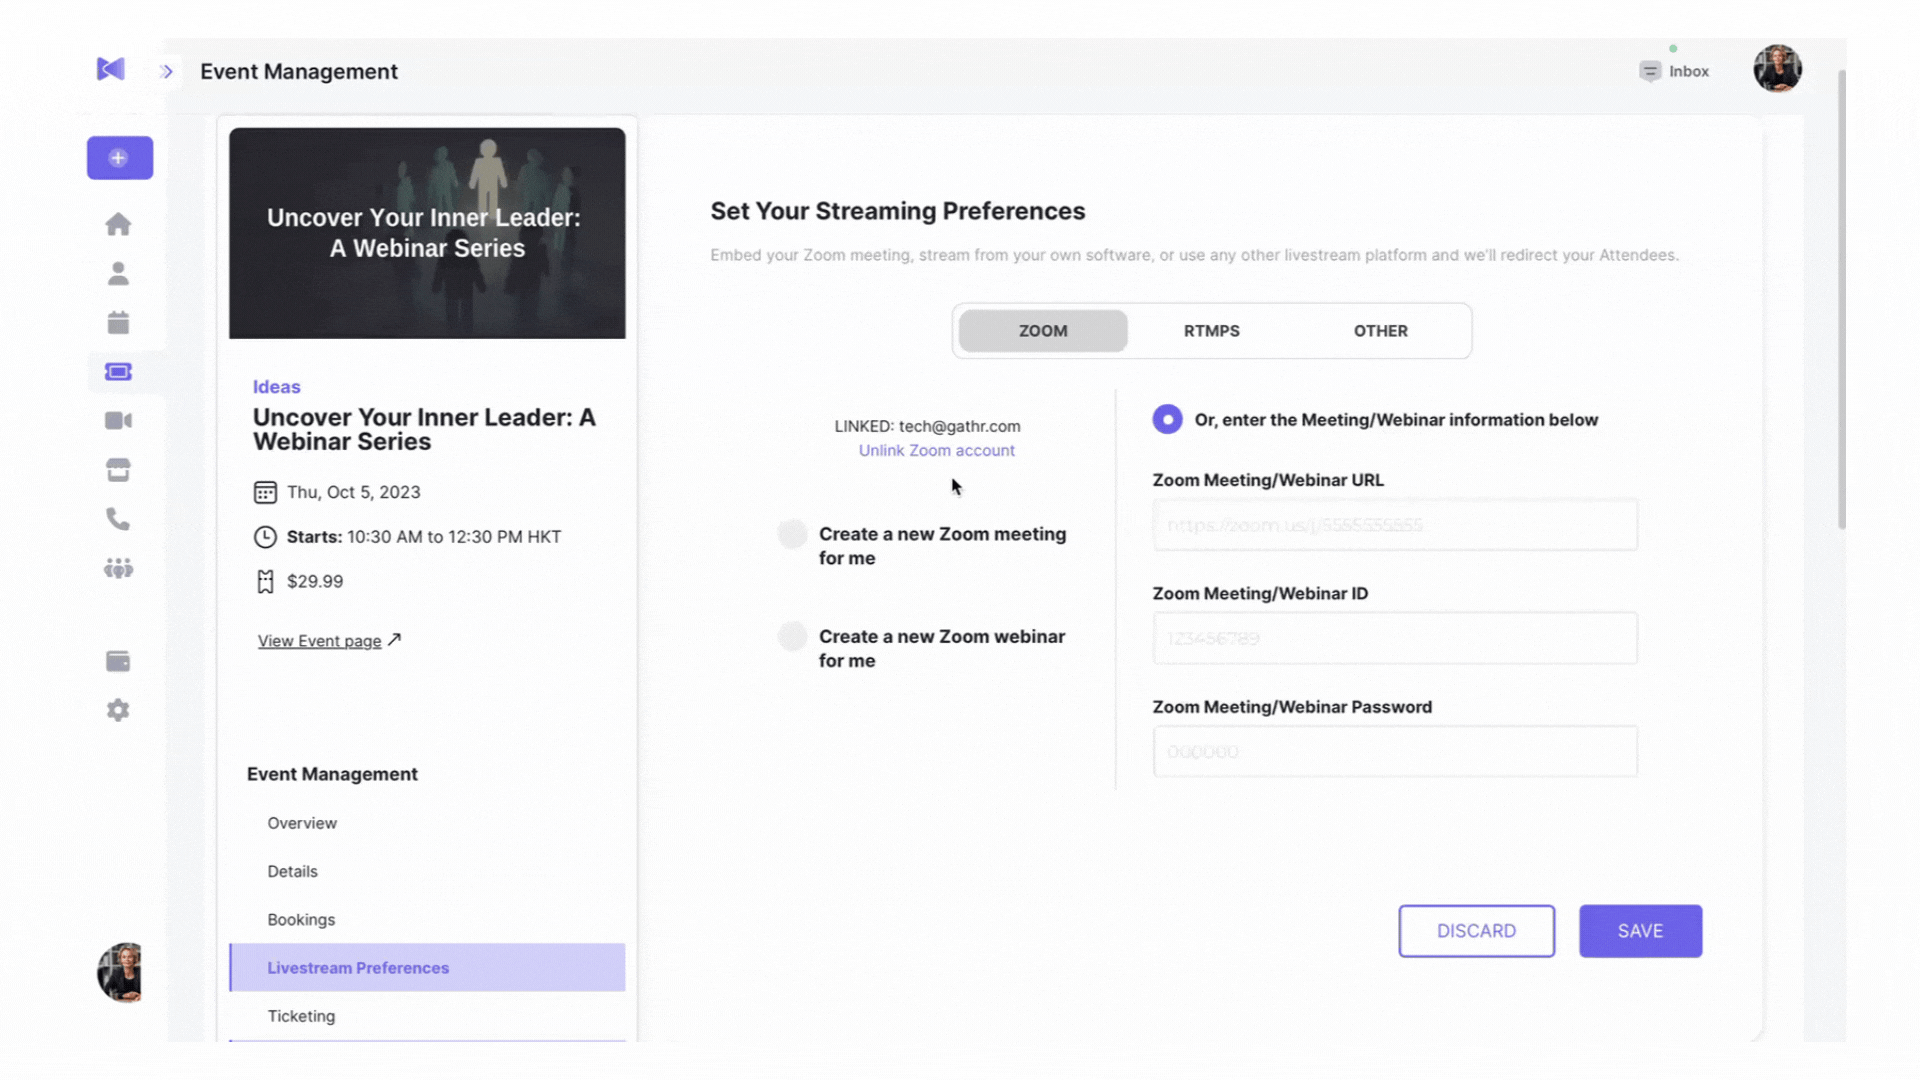The height and width of the screenshot is (1080, 1920).
Task: Select Create a new Zoom meeting option
Action: (793, 534)
